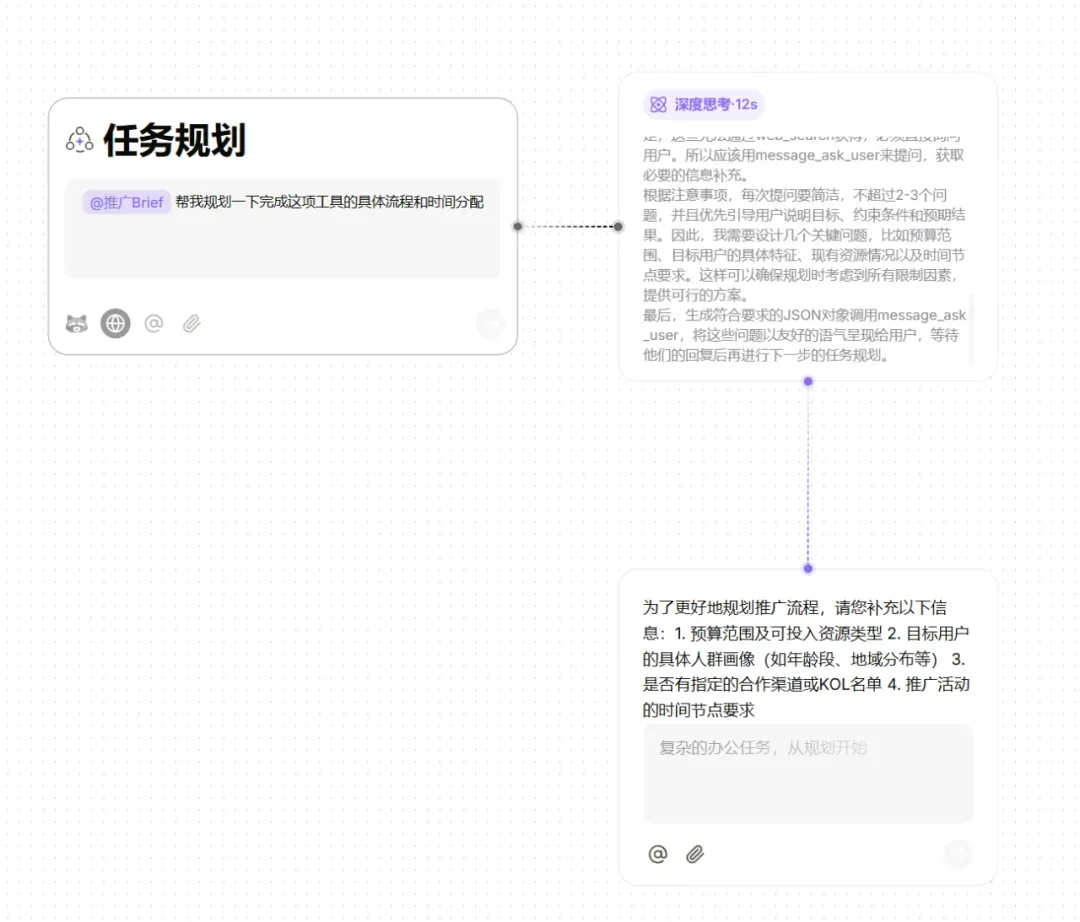Click the raccoon avatar icon in task card
The width and height of the screenshot is (1080, 922).
[x=76, y=323]
